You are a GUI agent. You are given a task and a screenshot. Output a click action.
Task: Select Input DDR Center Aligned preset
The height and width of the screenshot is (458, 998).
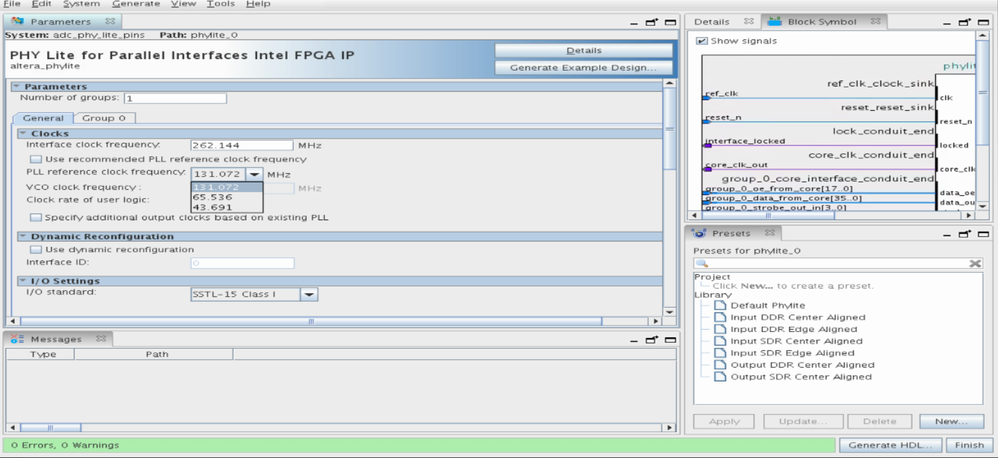point(798,317)
